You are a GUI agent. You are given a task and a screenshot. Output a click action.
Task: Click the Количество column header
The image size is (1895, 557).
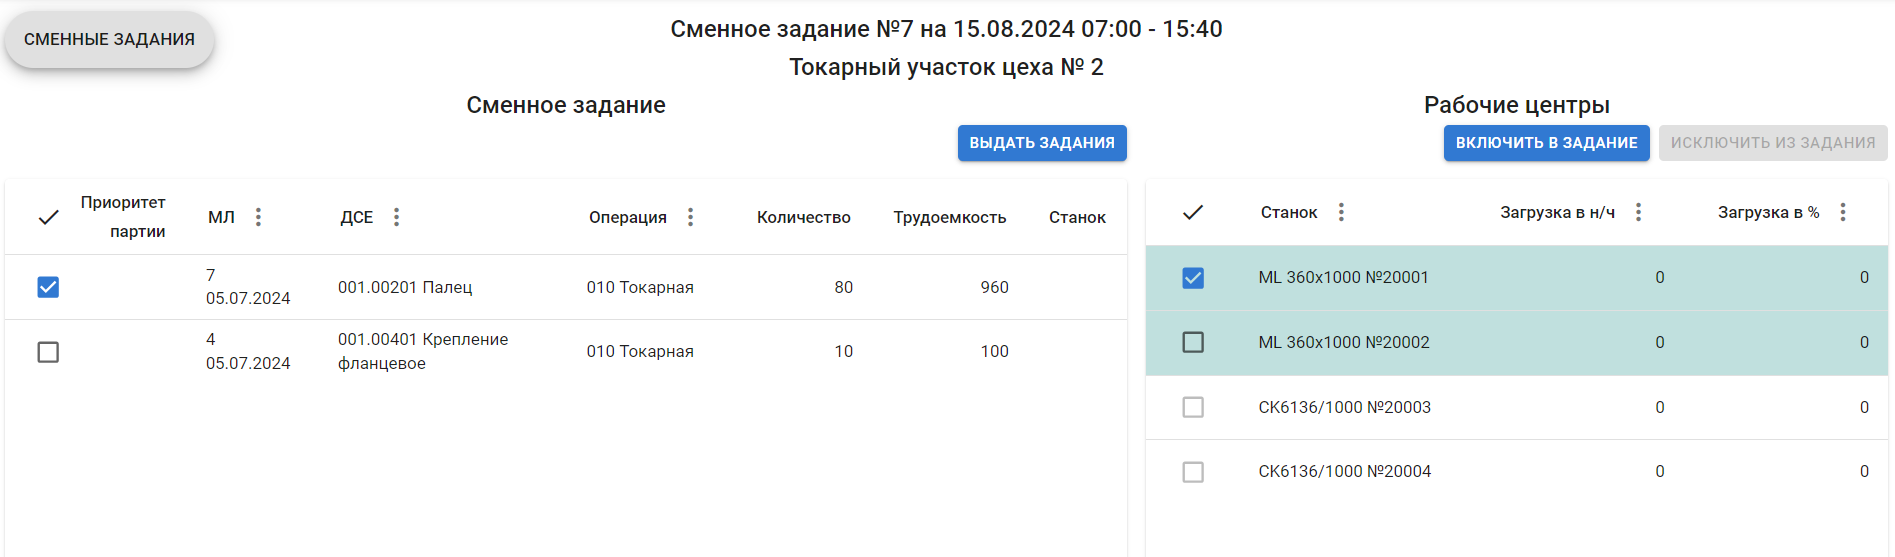(803, 217)
